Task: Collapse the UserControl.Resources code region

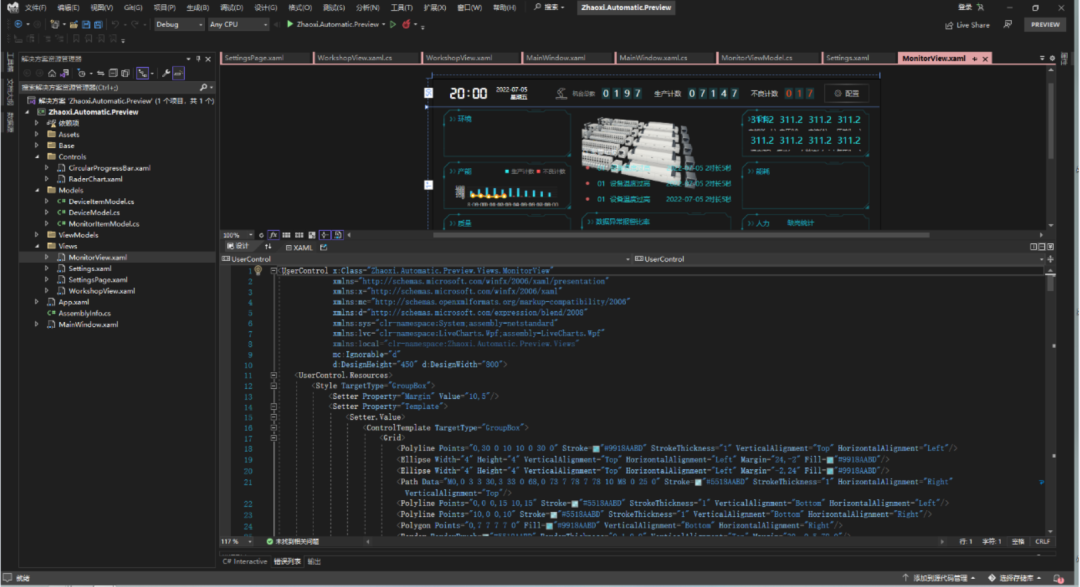Action: 273,375
